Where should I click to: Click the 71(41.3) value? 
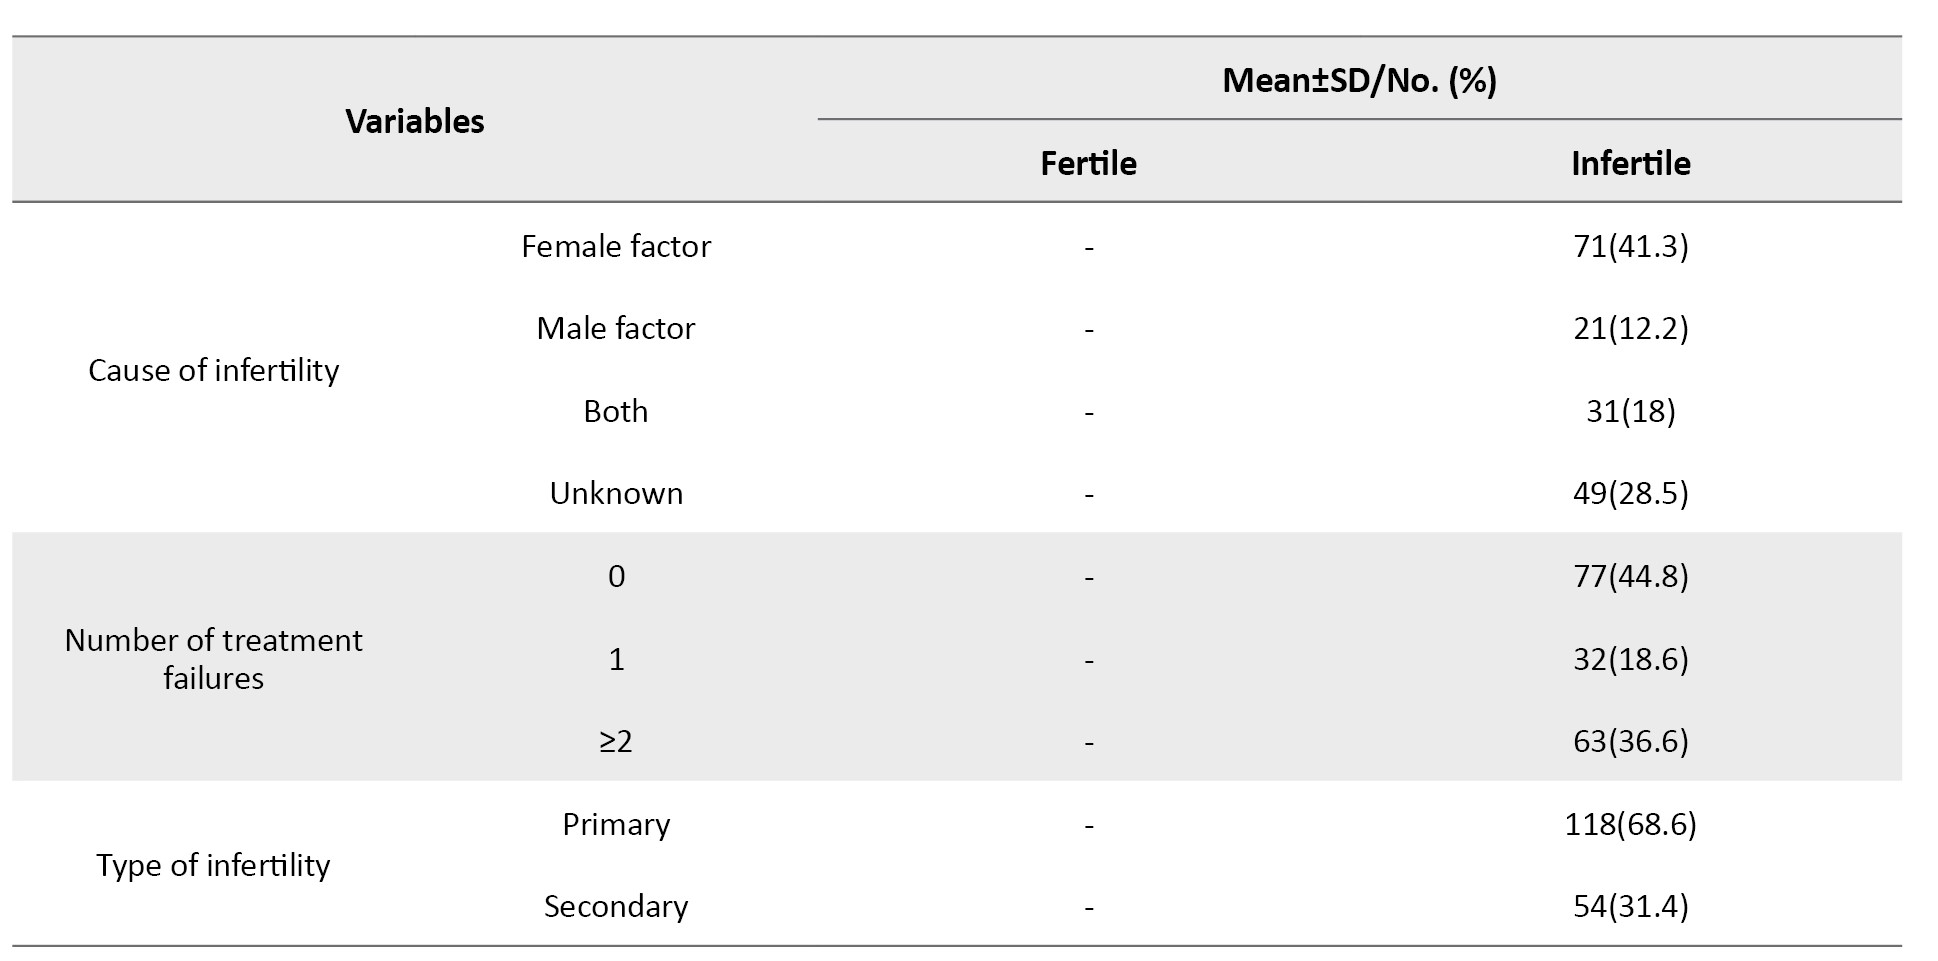[1630, 246]
